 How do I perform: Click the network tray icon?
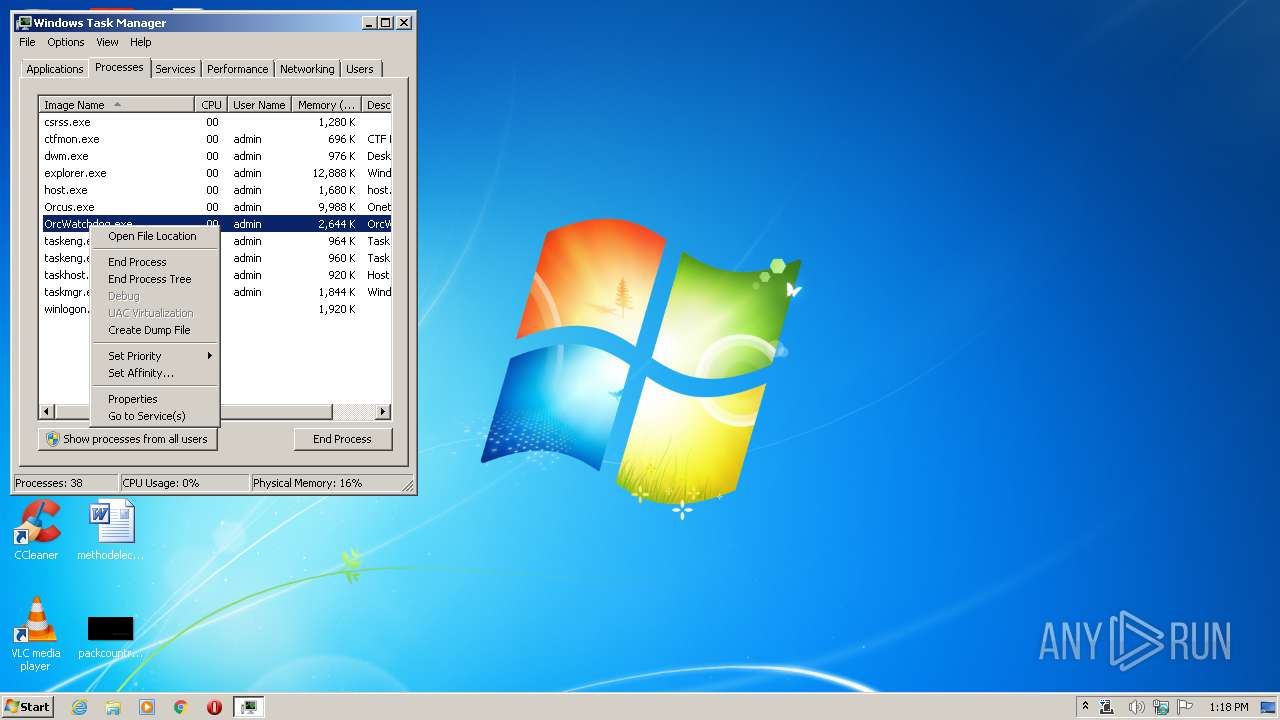pos(1161,707)
